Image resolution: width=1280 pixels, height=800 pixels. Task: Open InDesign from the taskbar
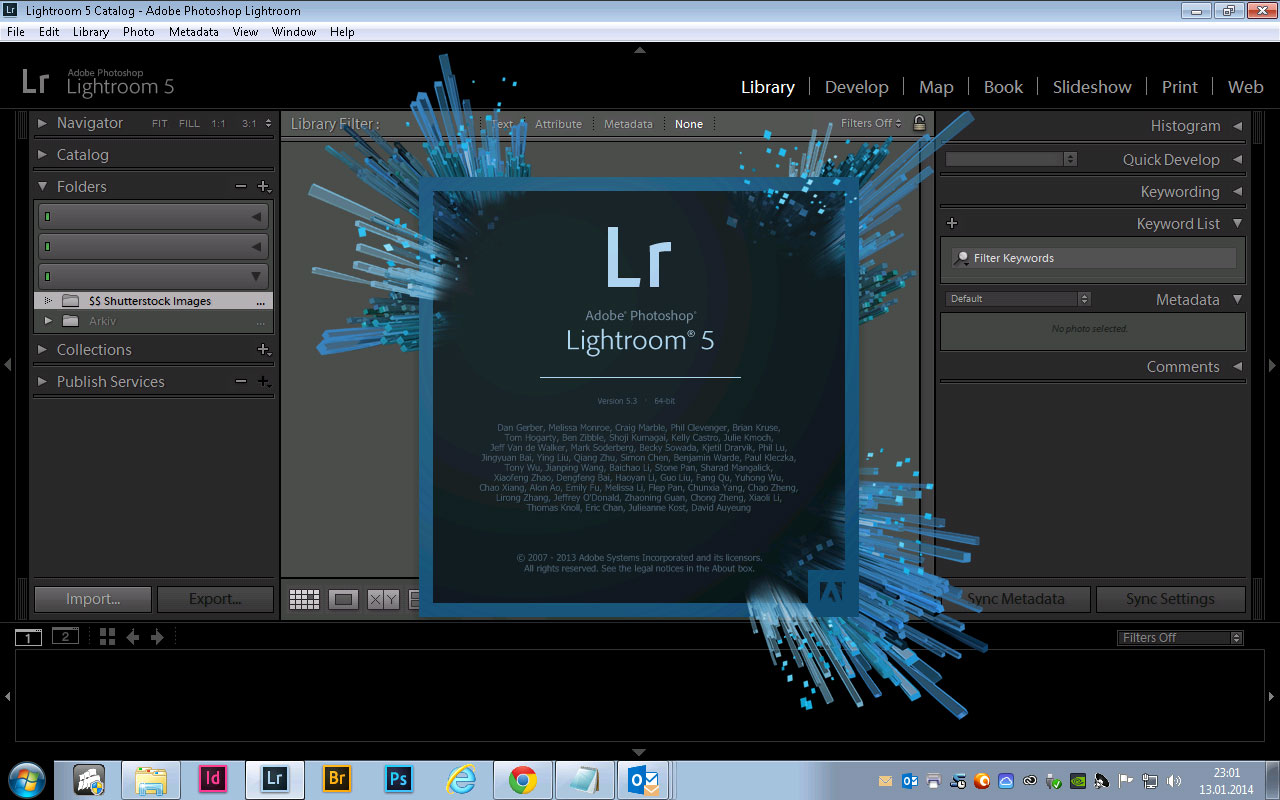pyautogui.click(x=212, y=779)
